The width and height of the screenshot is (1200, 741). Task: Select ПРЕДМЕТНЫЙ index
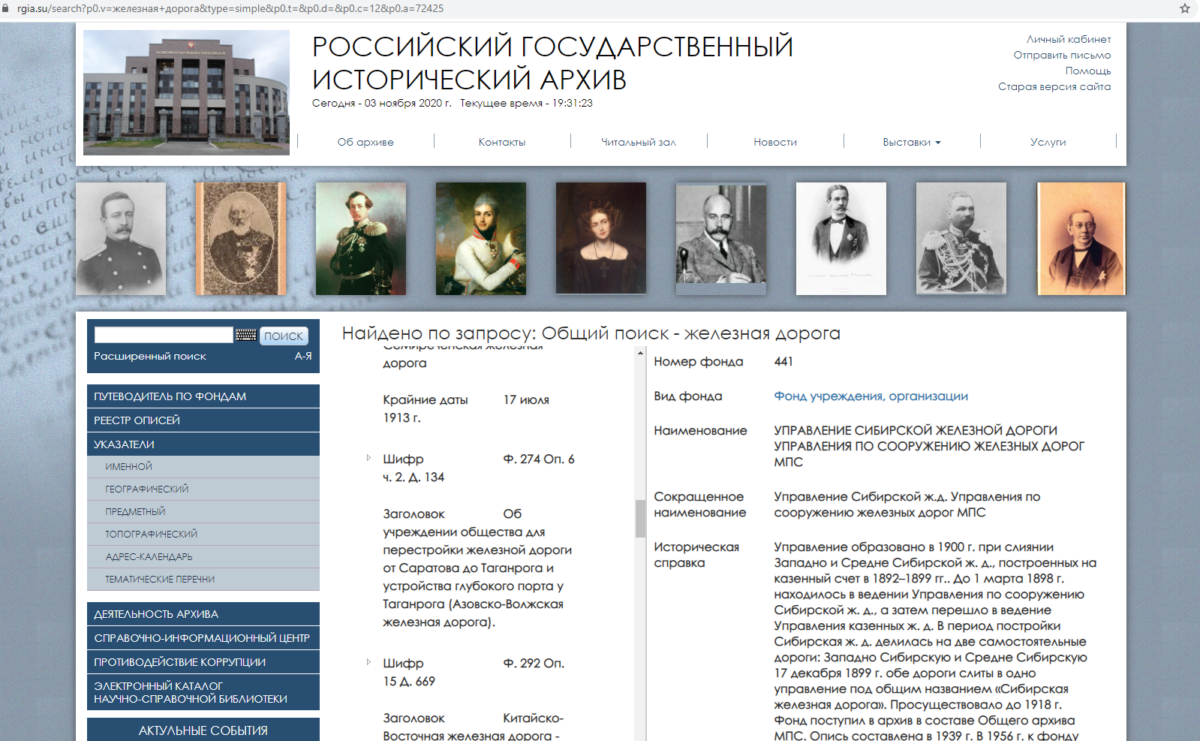pyautogui.click(x=203, y=511)
